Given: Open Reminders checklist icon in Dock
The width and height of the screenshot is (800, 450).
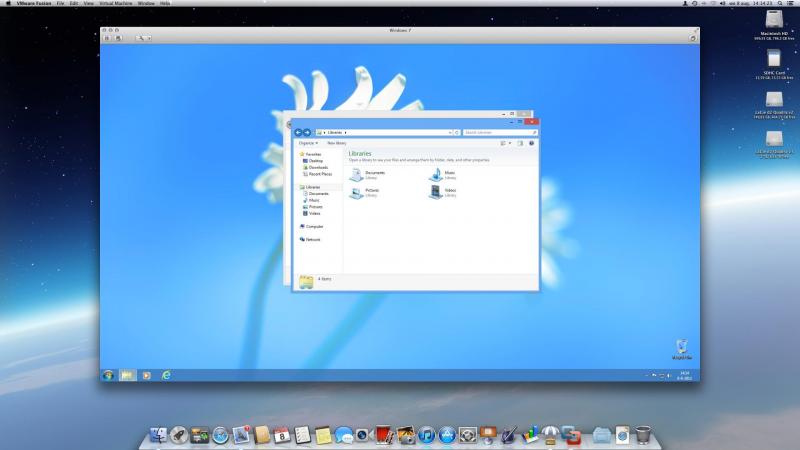Looking at the screenshot, I should point(303,435).
